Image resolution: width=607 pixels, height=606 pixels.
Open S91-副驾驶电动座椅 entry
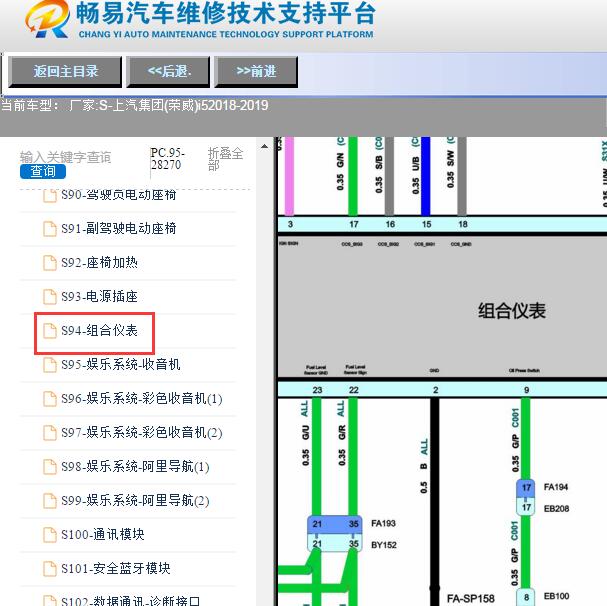click(x=118, y=228)
